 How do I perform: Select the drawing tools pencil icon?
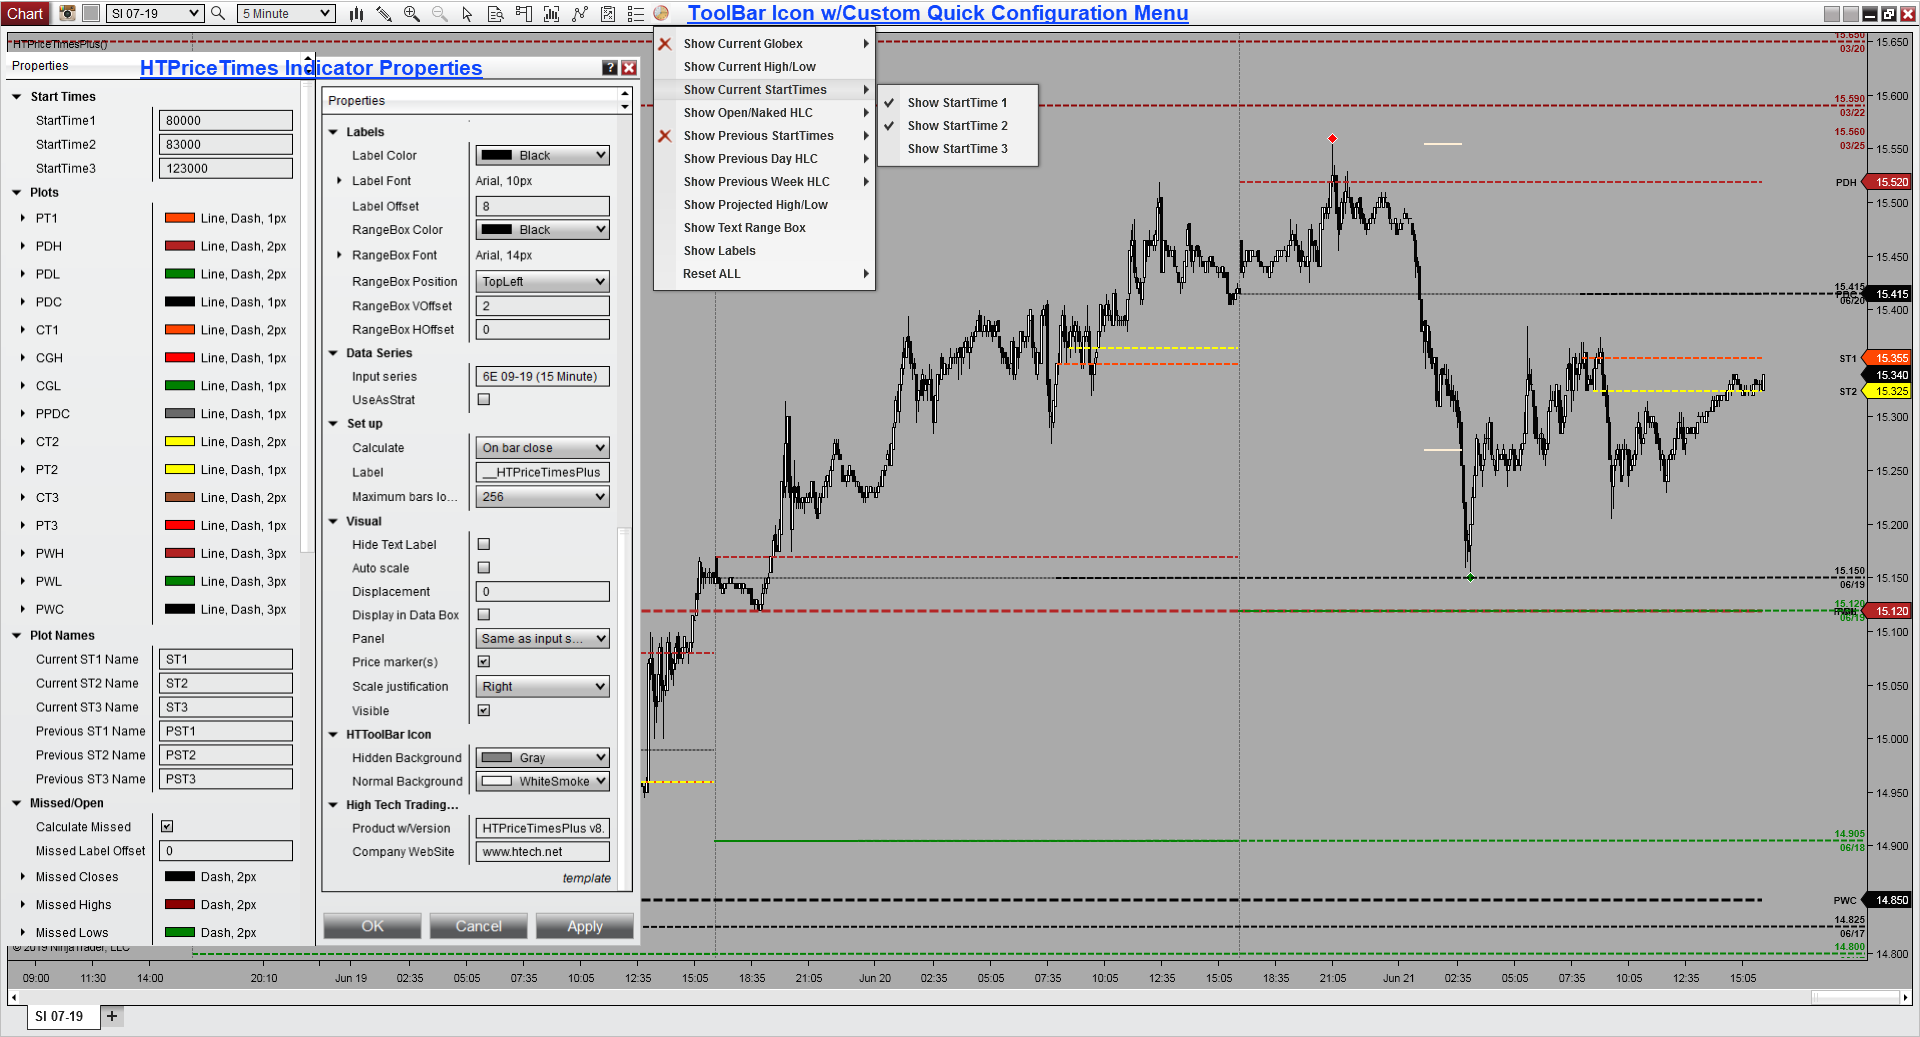384,13
